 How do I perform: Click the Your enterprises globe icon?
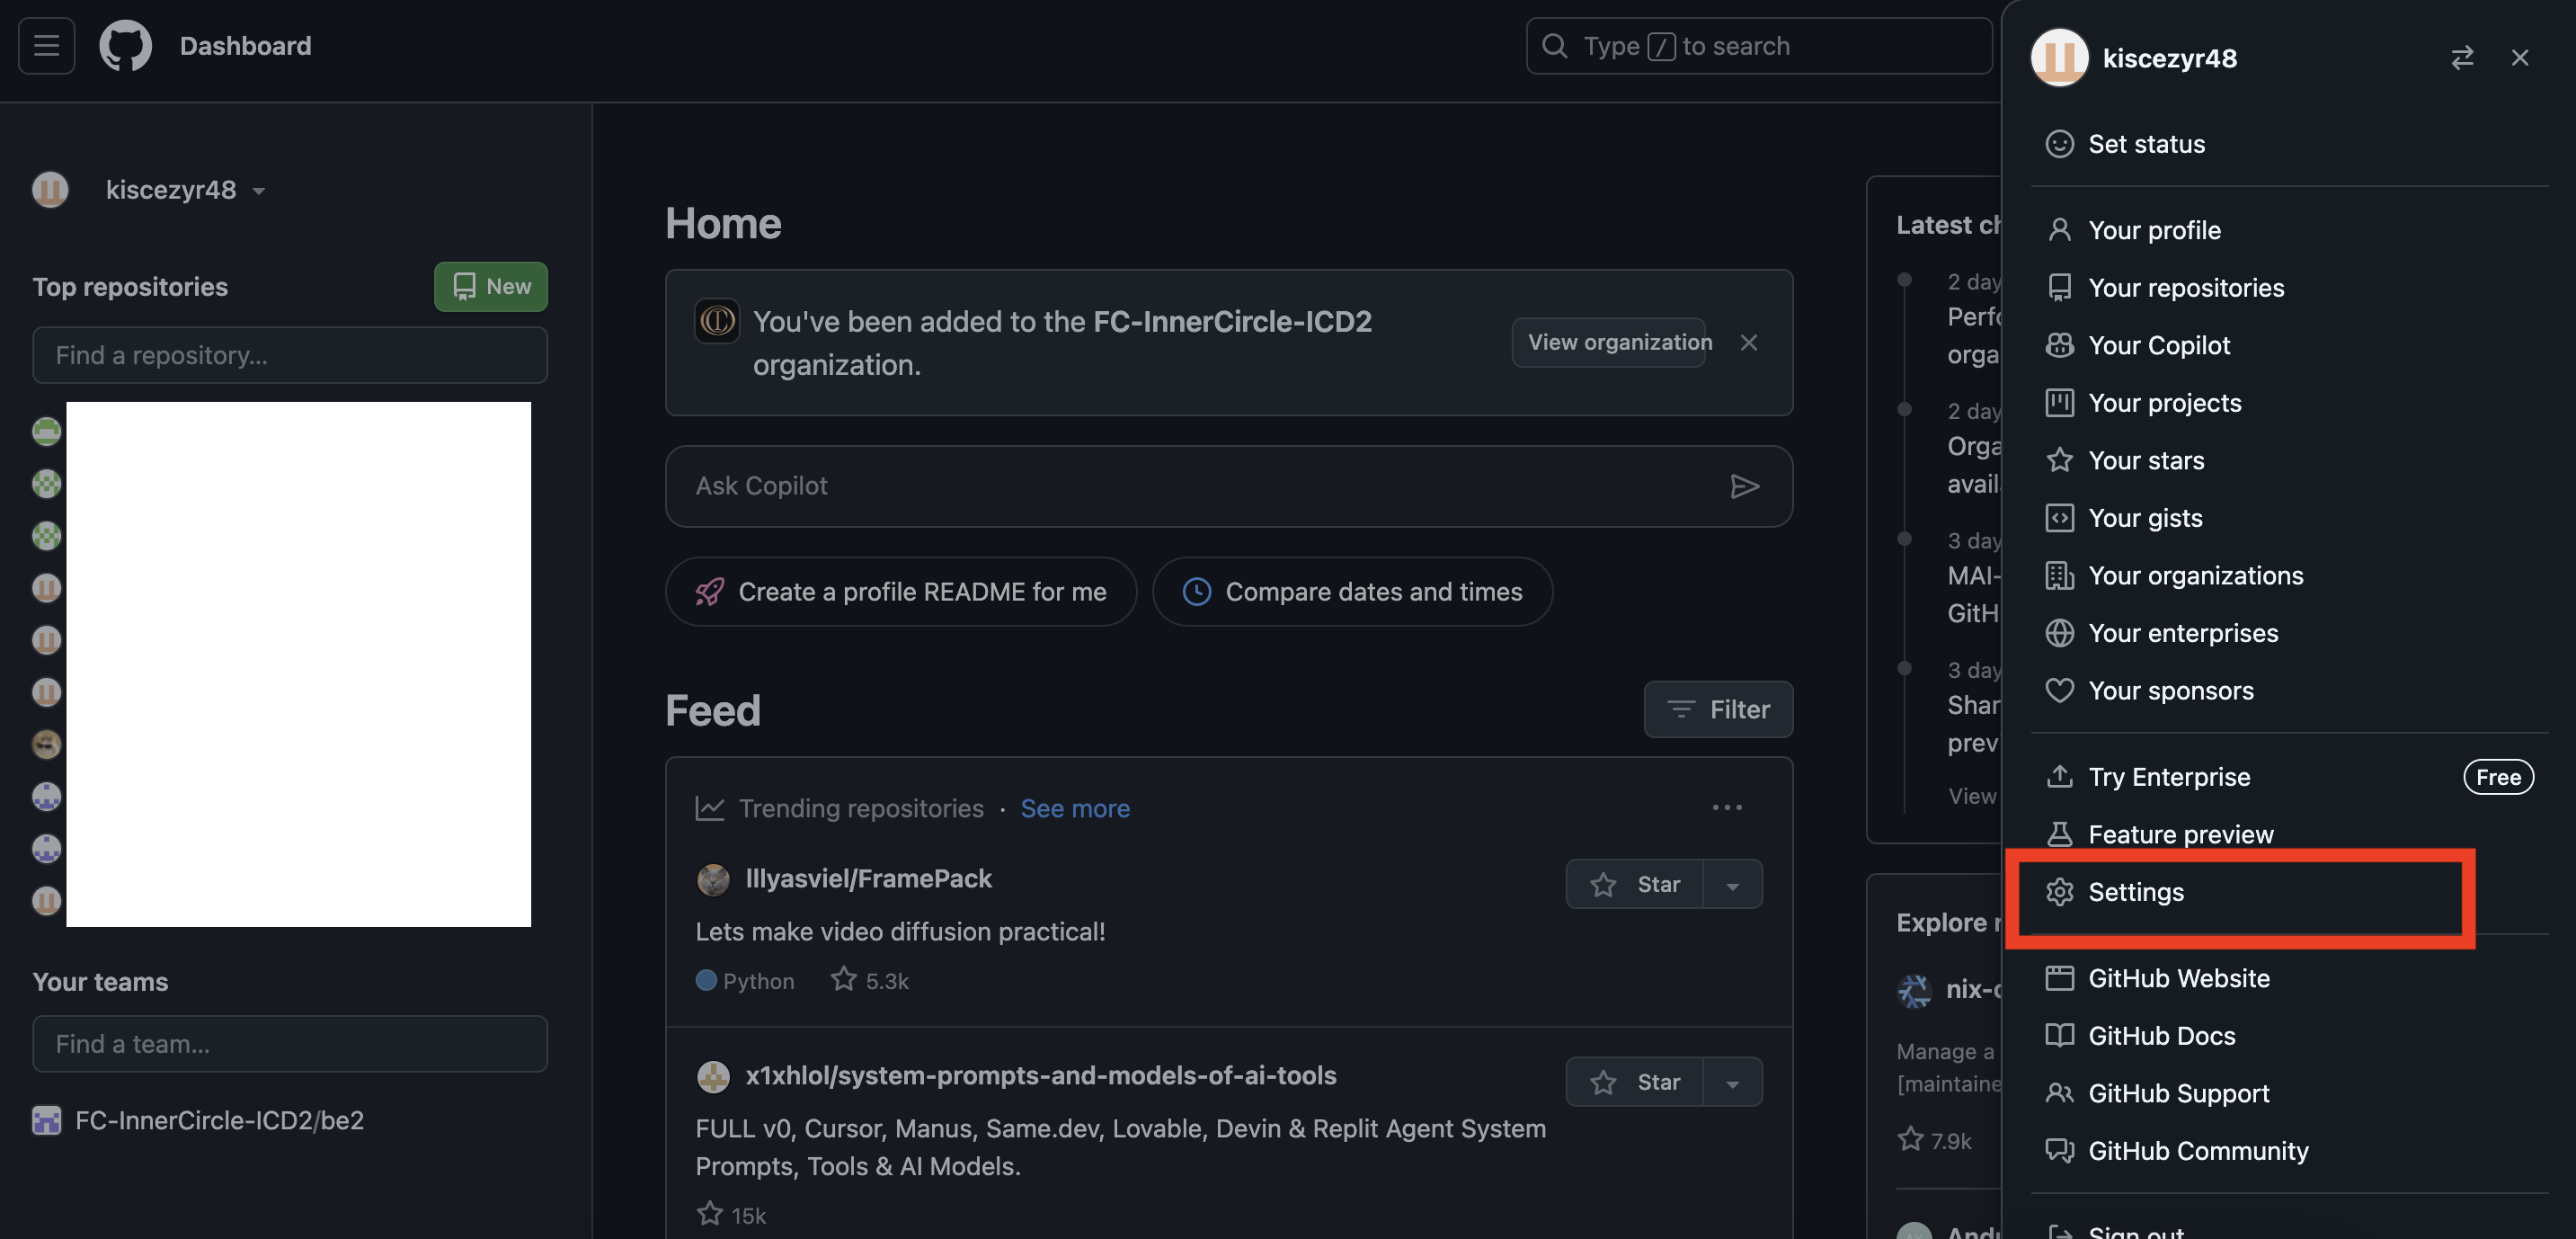[2059, 633]
